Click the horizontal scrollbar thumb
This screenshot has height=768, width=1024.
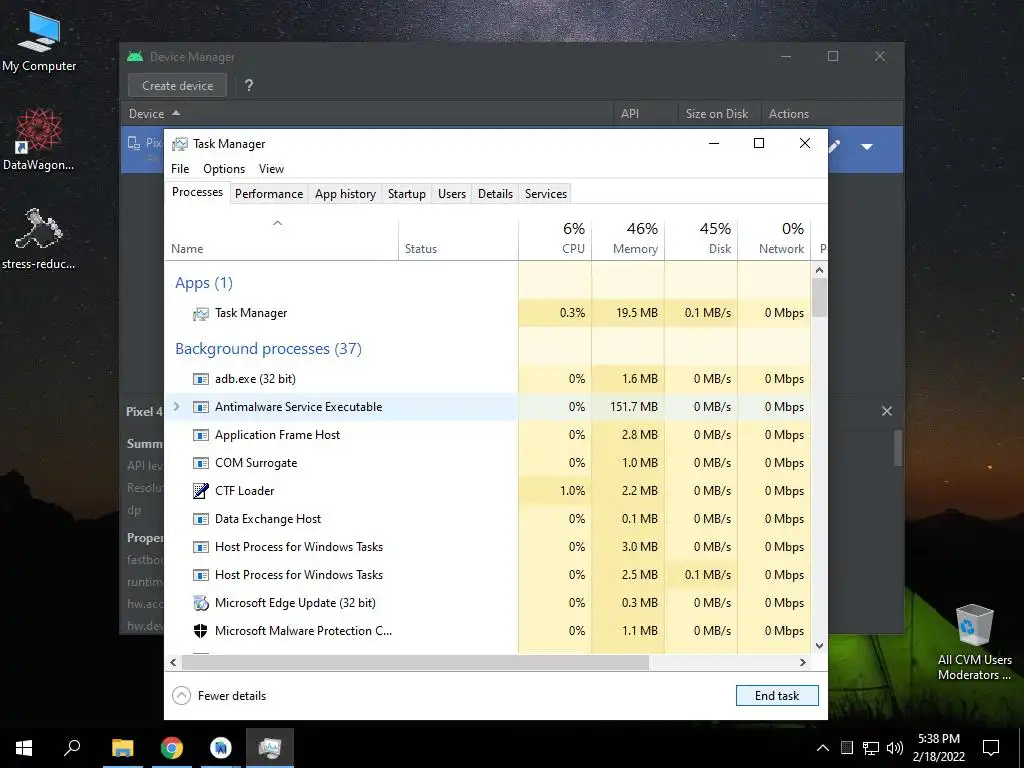point(415,662)
